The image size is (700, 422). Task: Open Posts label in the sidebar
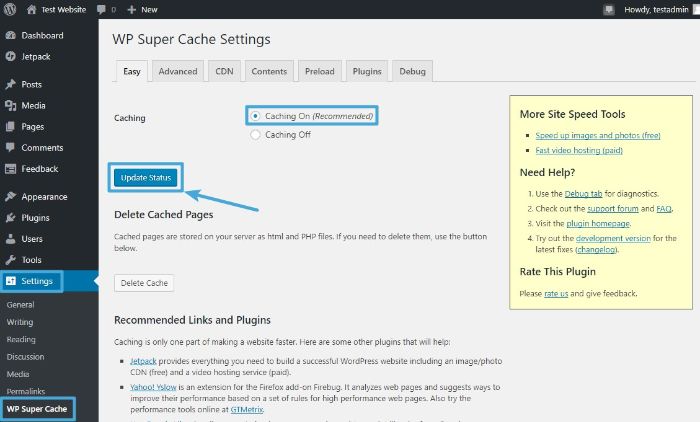[x=31, y=84]
